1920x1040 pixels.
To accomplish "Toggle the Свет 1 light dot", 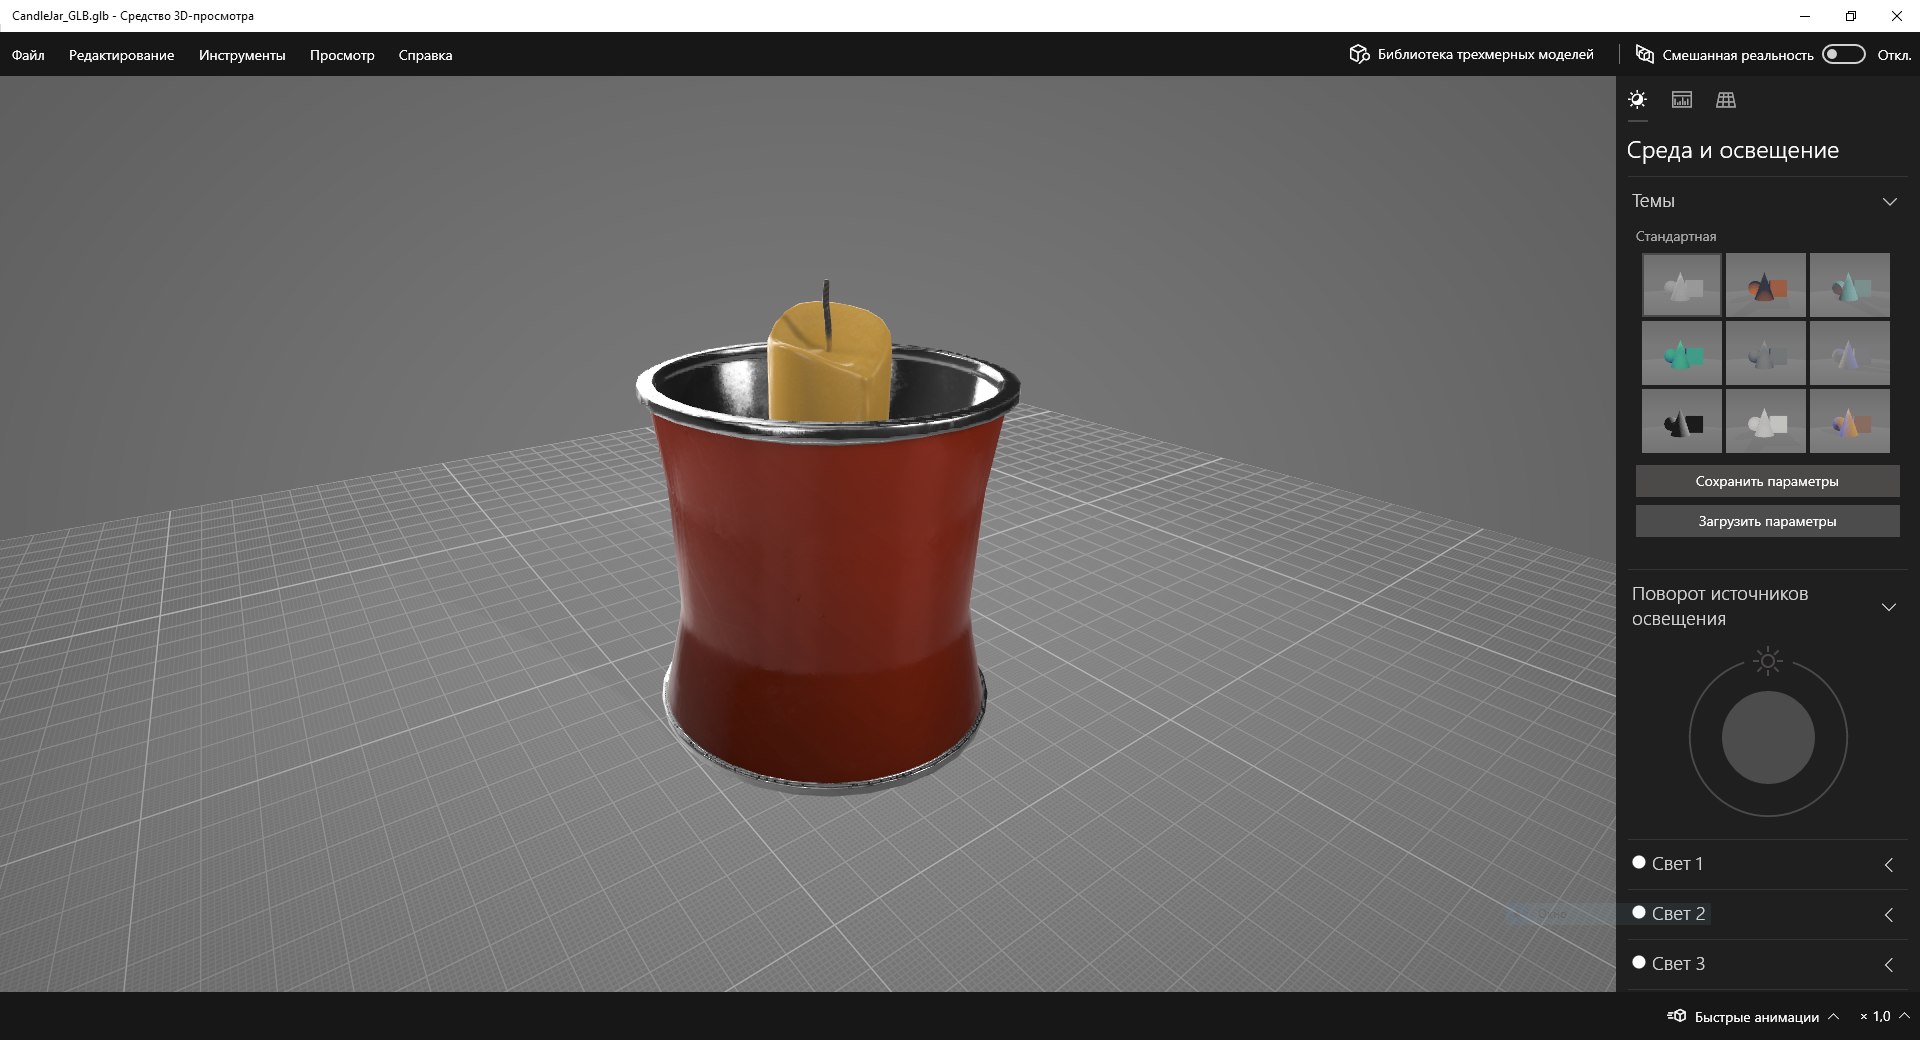I will point(1639,862).
